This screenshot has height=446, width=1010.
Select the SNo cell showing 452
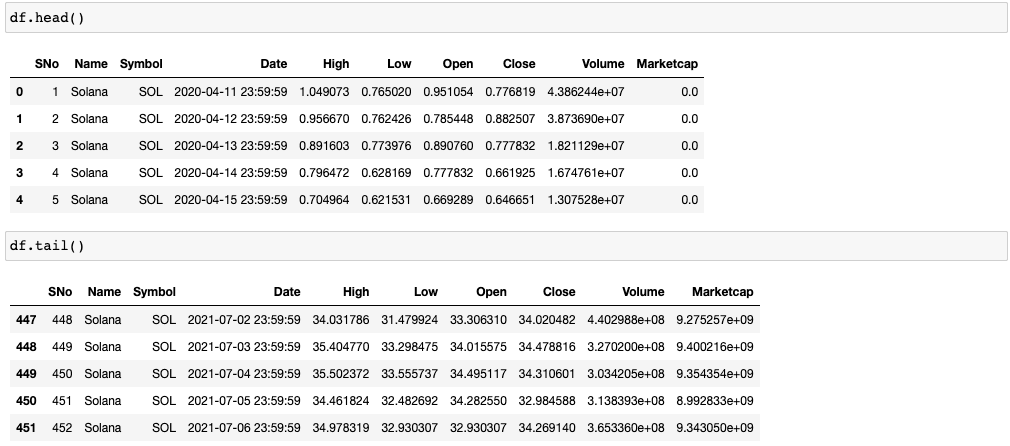[x=61, y=428]
